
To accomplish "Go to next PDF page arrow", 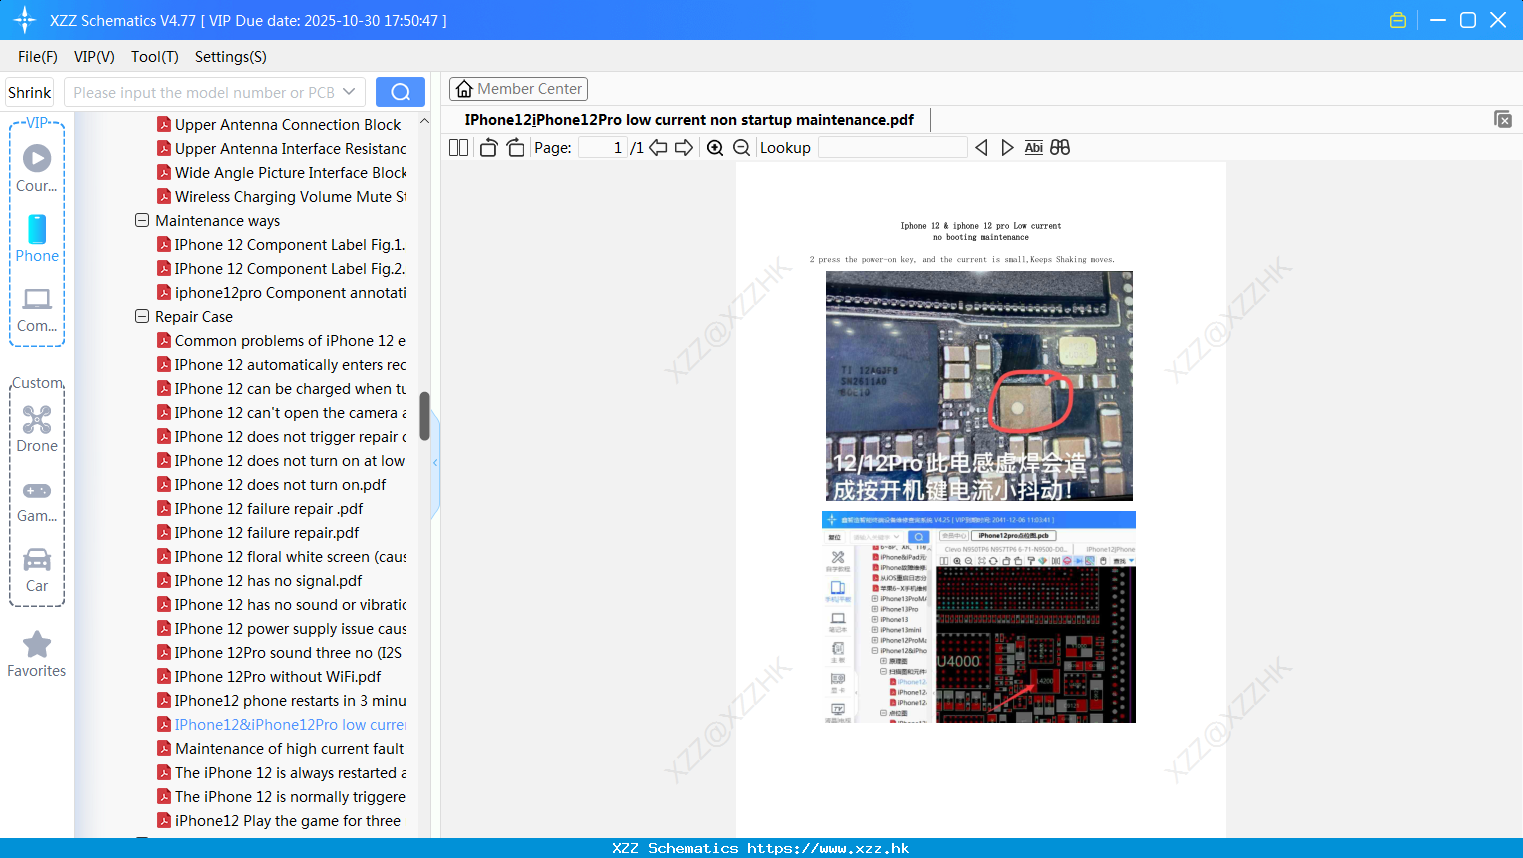I will [x=684, y=147].
